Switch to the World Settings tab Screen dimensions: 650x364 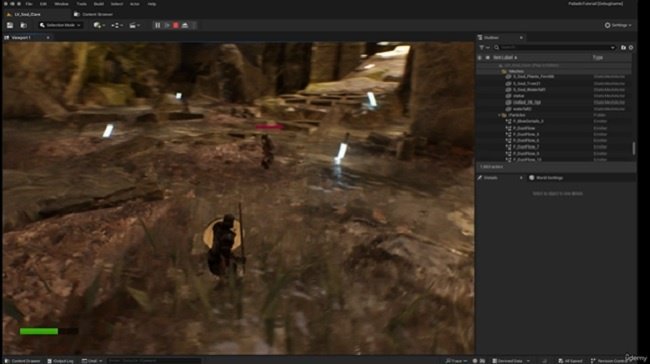point(546,178)
